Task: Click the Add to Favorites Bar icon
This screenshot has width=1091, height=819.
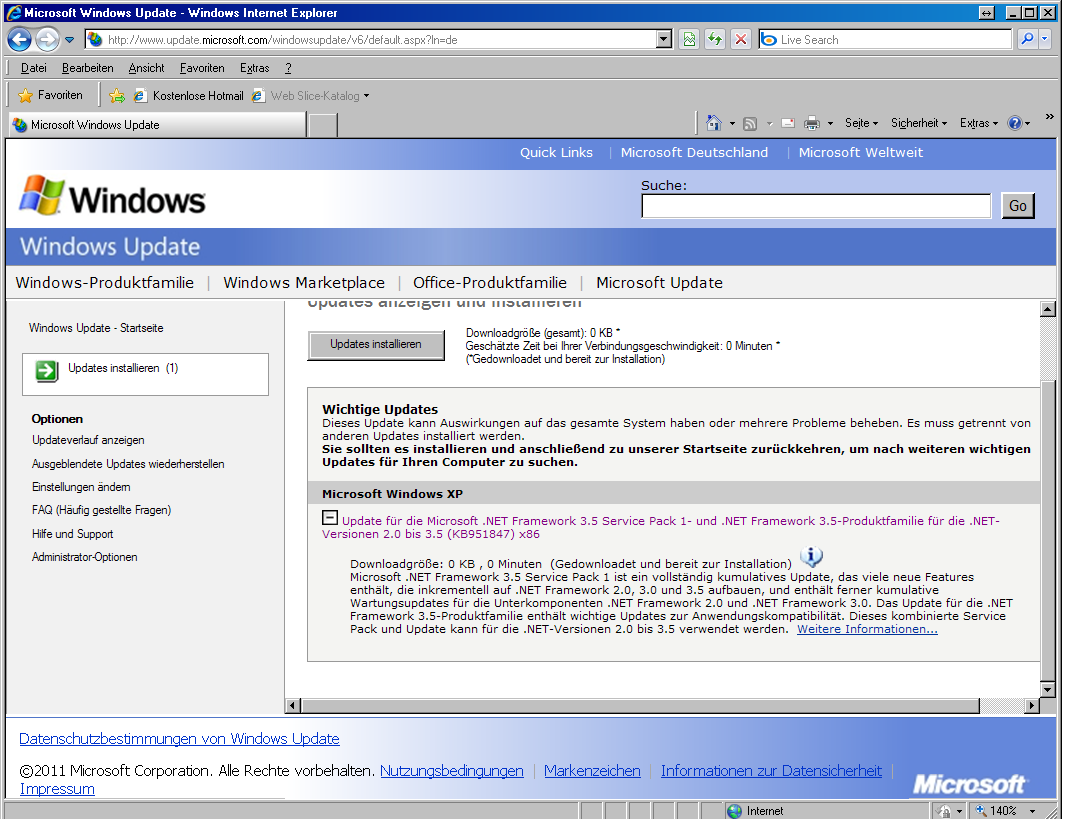Action: point(117,96)
